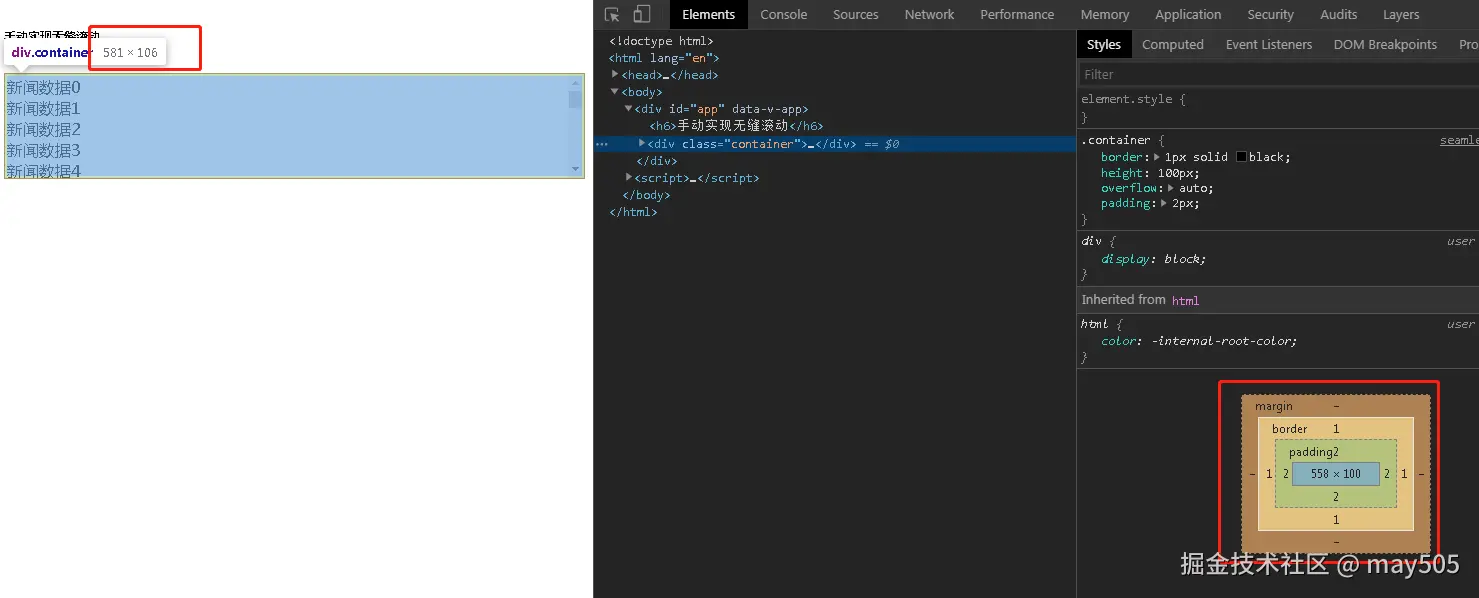Click the padding label in box model

(1310, 452)
